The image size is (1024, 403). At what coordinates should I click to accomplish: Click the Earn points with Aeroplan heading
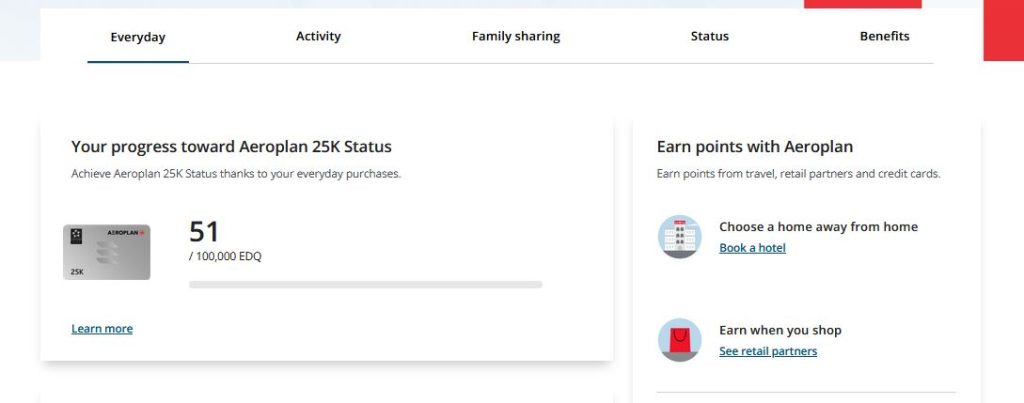point(755,146)
